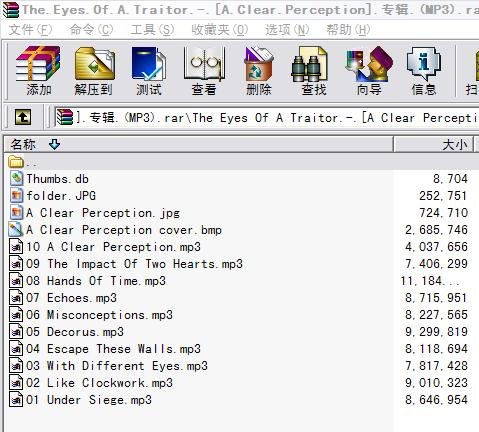The image size is (479, 432).
Task: Open the Find (查找) binoculars tool
Action: (x=309, y=64)
